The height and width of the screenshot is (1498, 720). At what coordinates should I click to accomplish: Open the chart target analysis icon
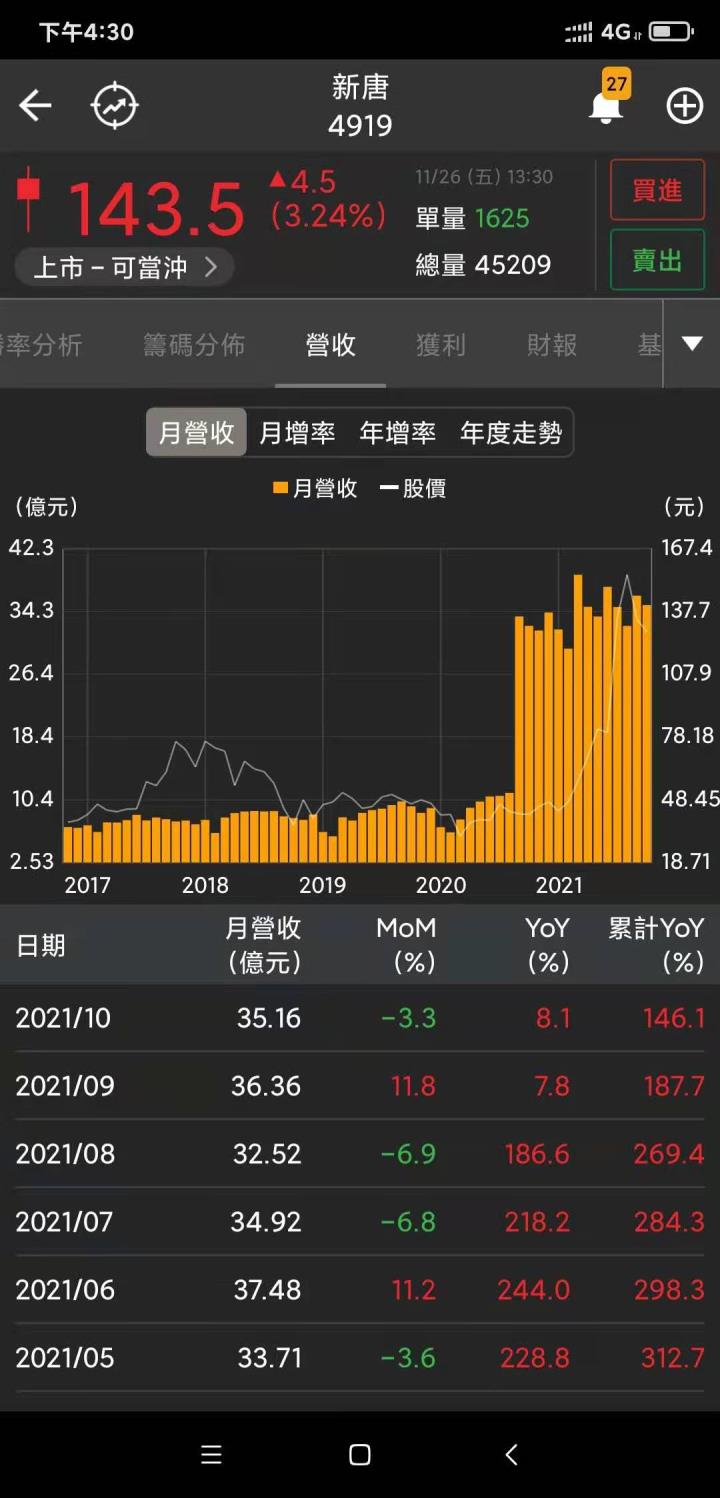[x=115, y=105]
